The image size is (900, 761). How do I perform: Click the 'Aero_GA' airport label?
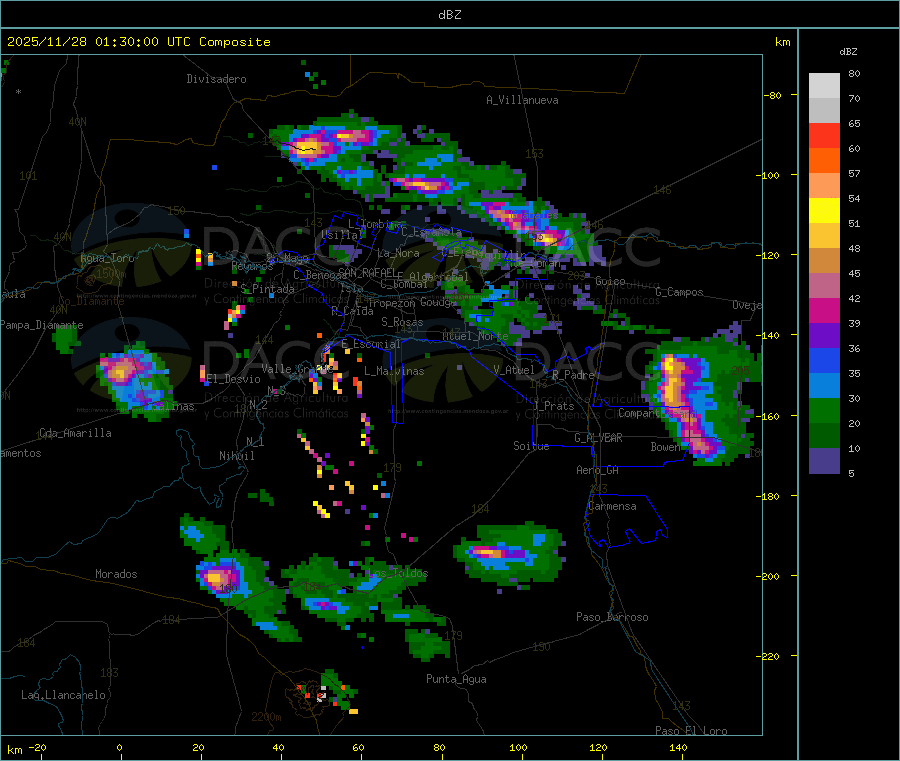598,470
